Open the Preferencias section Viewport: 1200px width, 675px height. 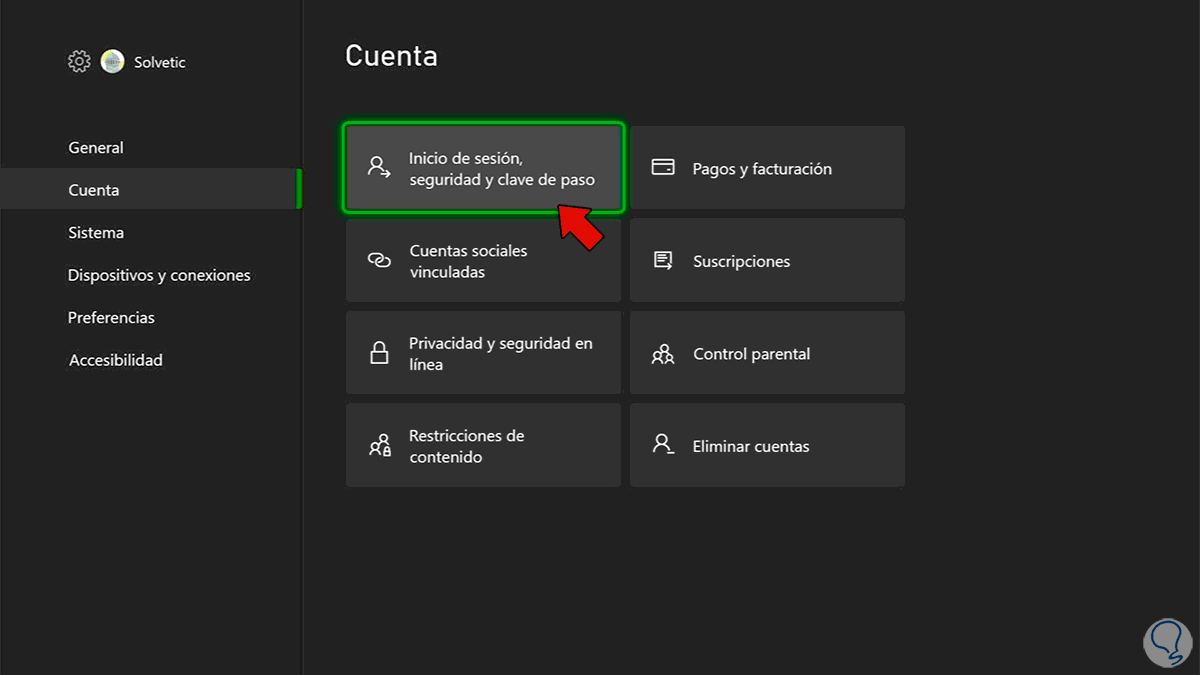pyautogui.click(x=111, y=317)
